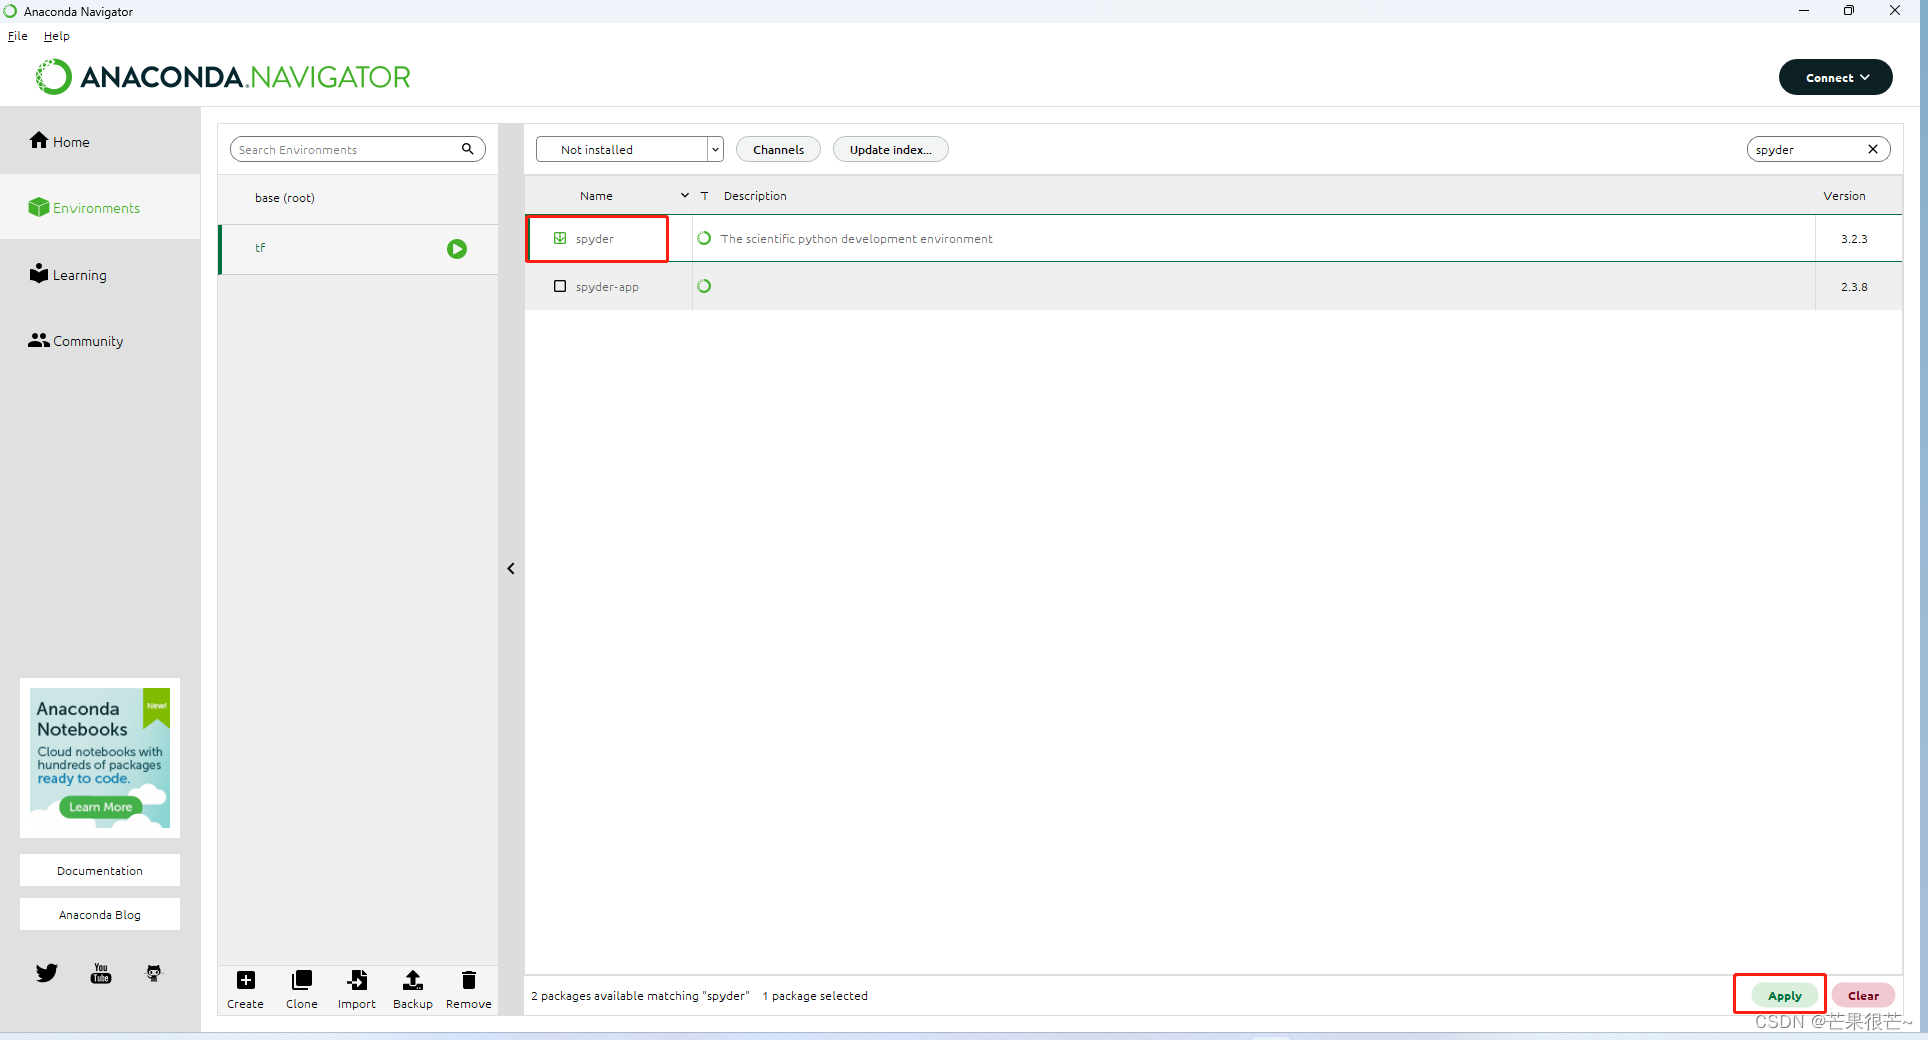Click the T column header
The height and width of the screenshot is (1040, 1928).
pos(704,196)
